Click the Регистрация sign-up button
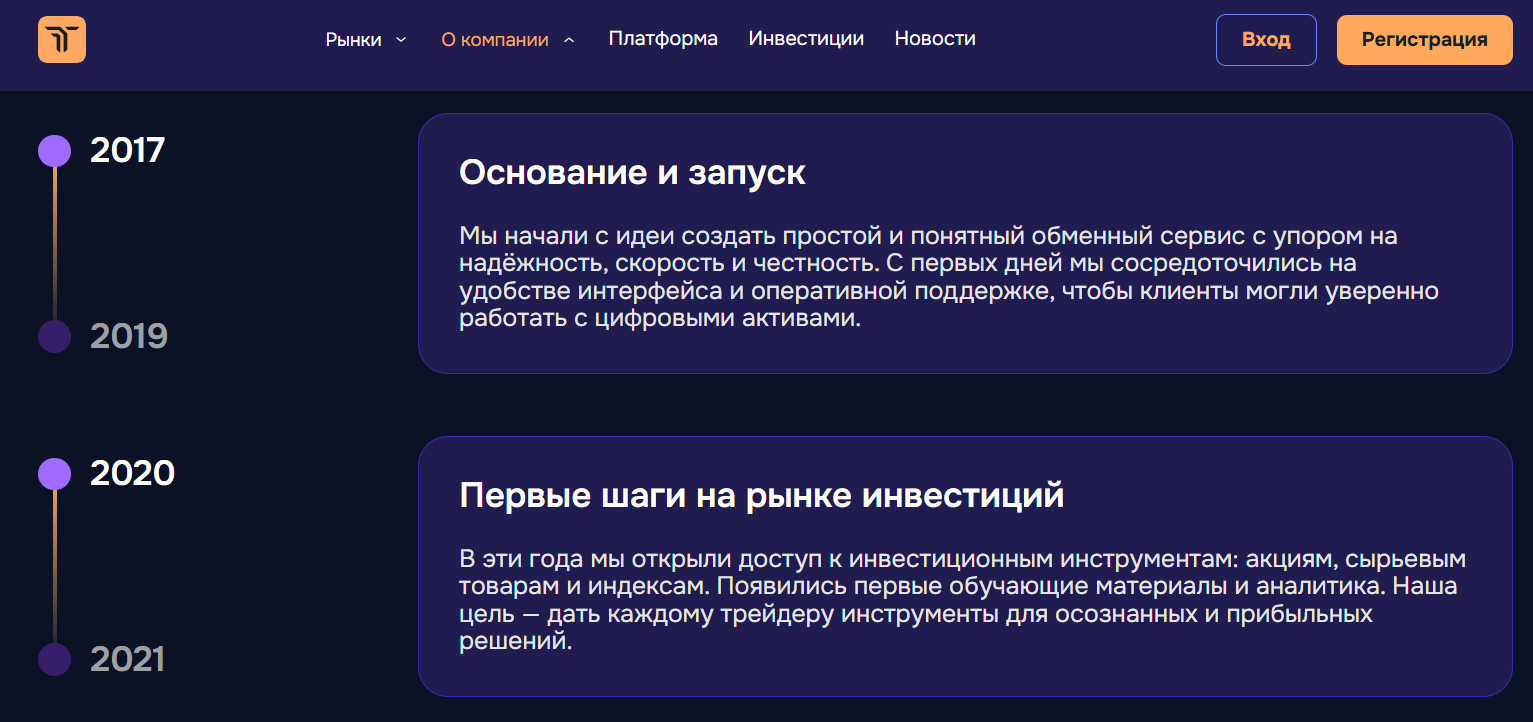Viewport: 1533px width, 722px height. (x=1424, y=40)
